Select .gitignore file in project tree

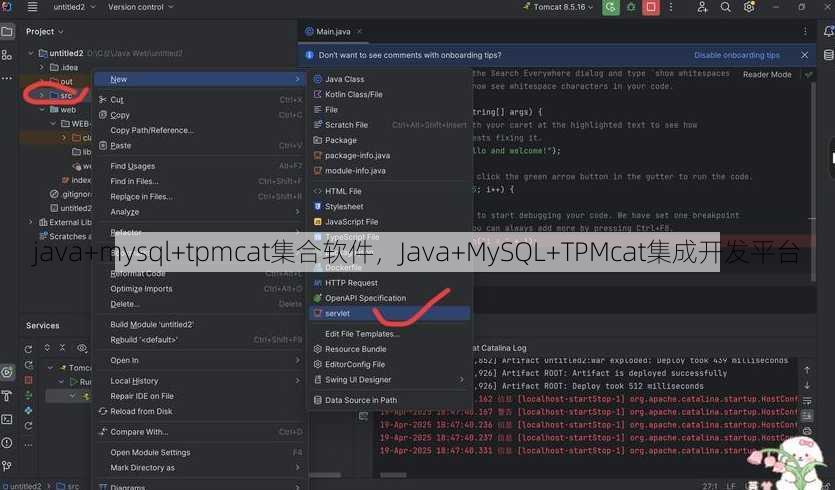(x=71, y=194)
